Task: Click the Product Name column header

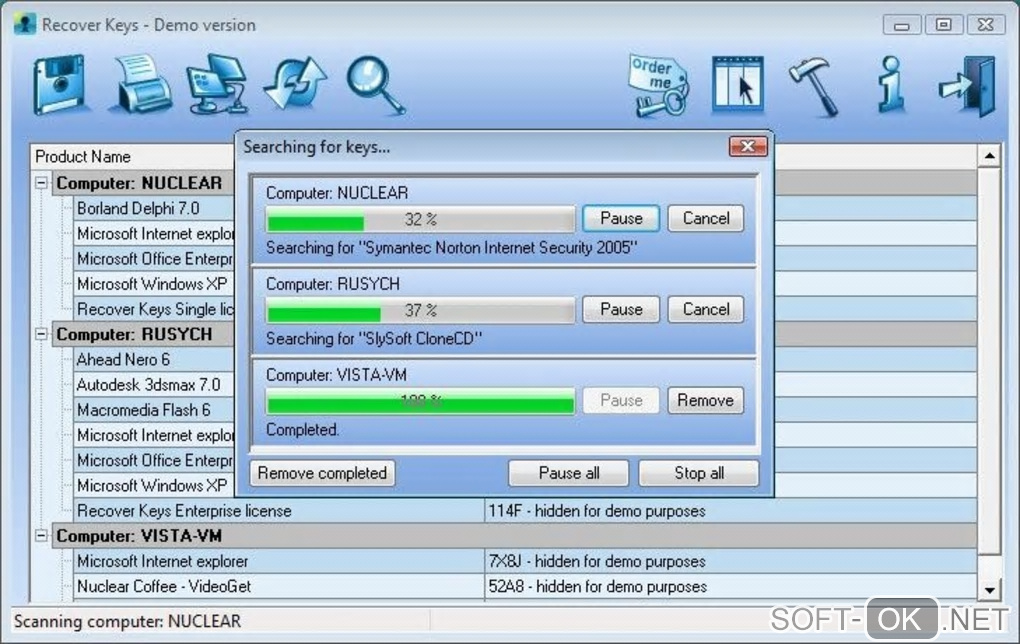Action: tap(133, 157)
